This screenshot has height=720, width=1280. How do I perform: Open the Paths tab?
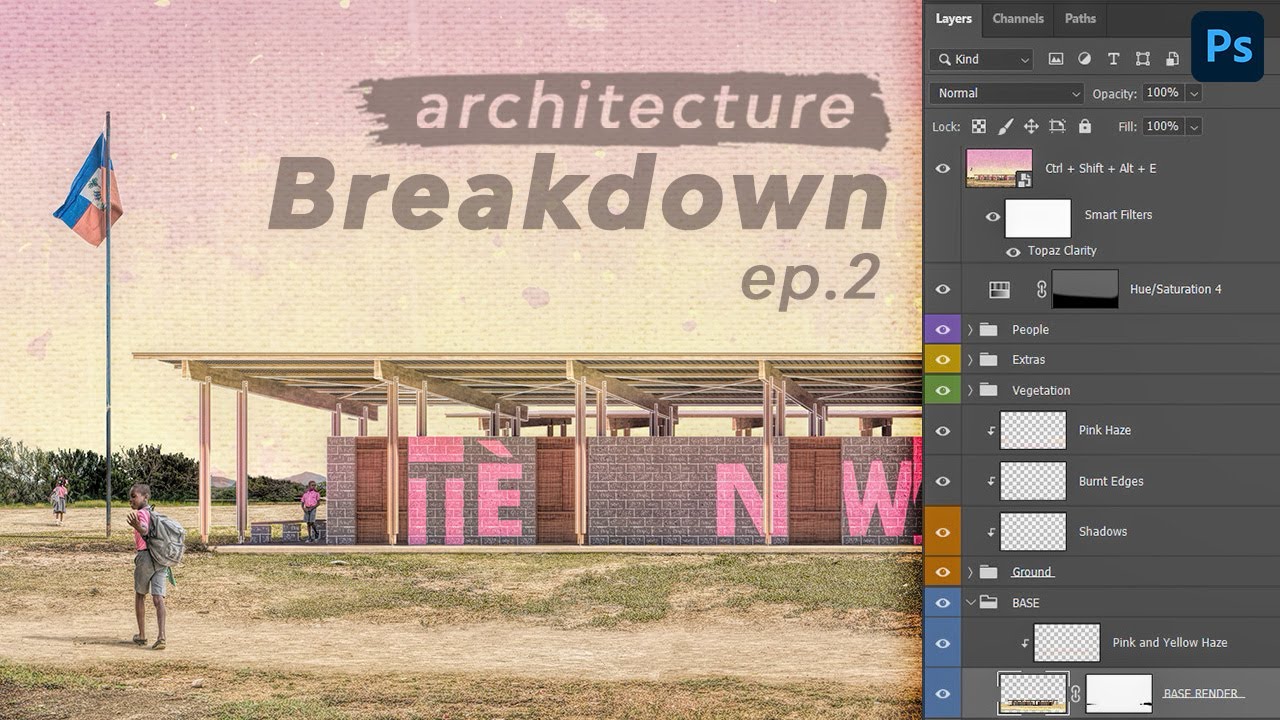tap(1080, 18)
